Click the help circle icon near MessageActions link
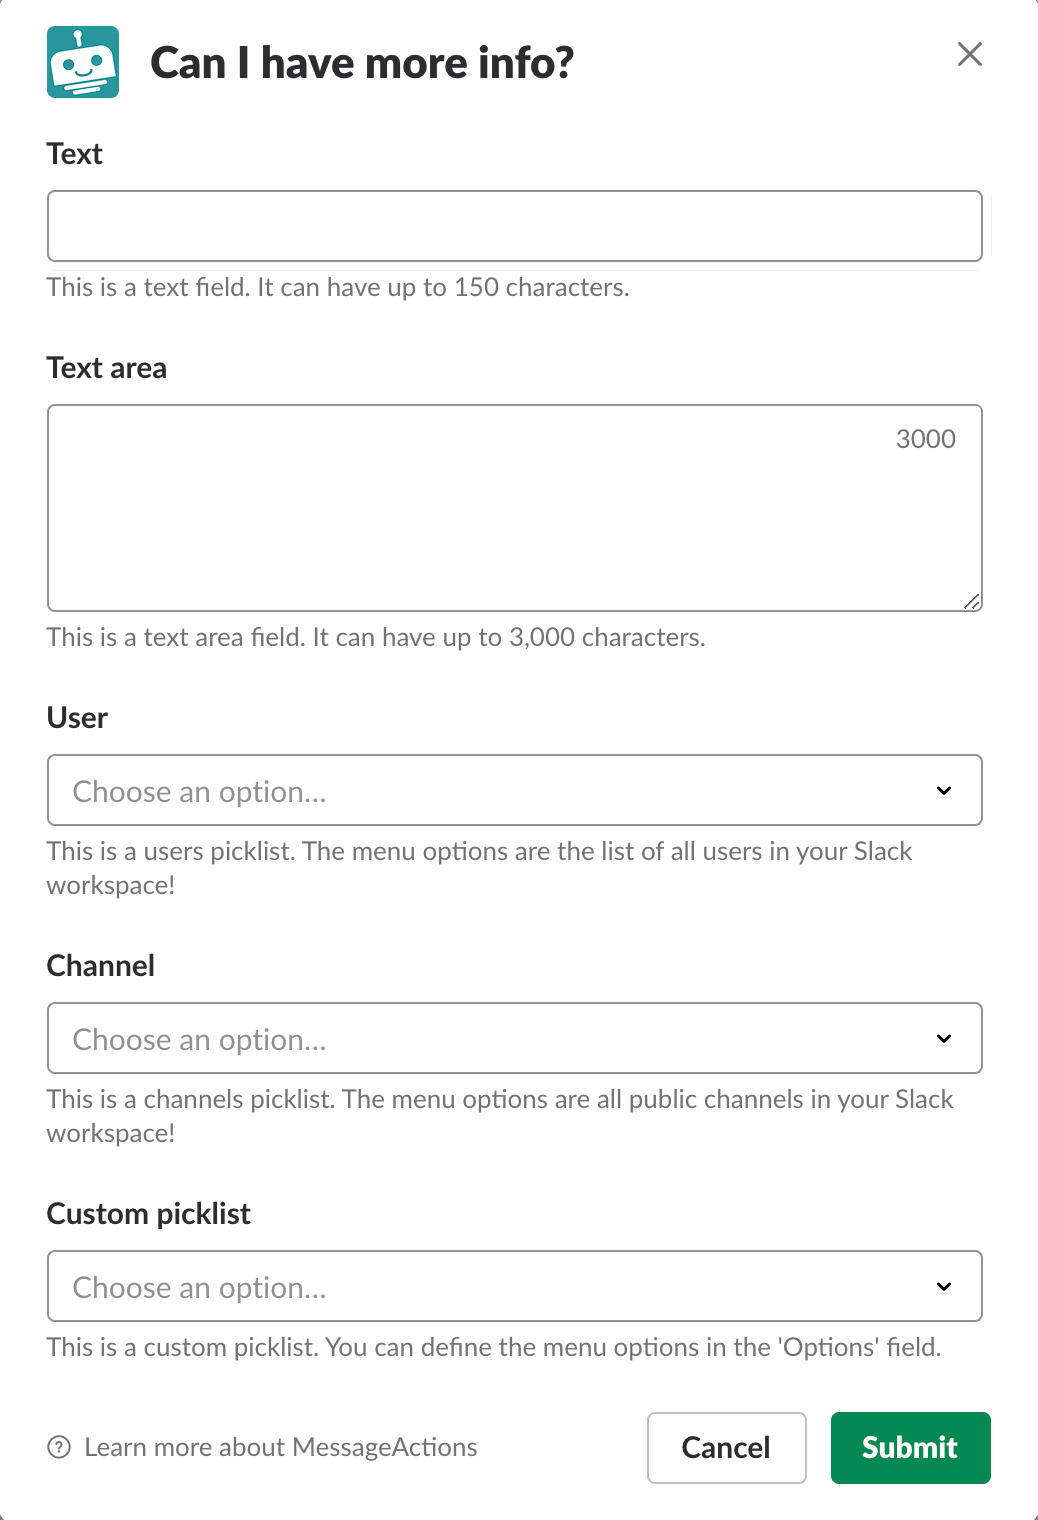Viewport: 1038px width, 1520px height. (x=59, y=1447)
